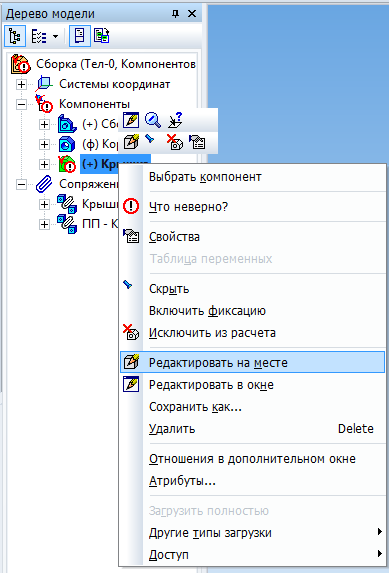Open Отношения в дополнительном окне
Screen dimensions: 389x573
[253, 459]
